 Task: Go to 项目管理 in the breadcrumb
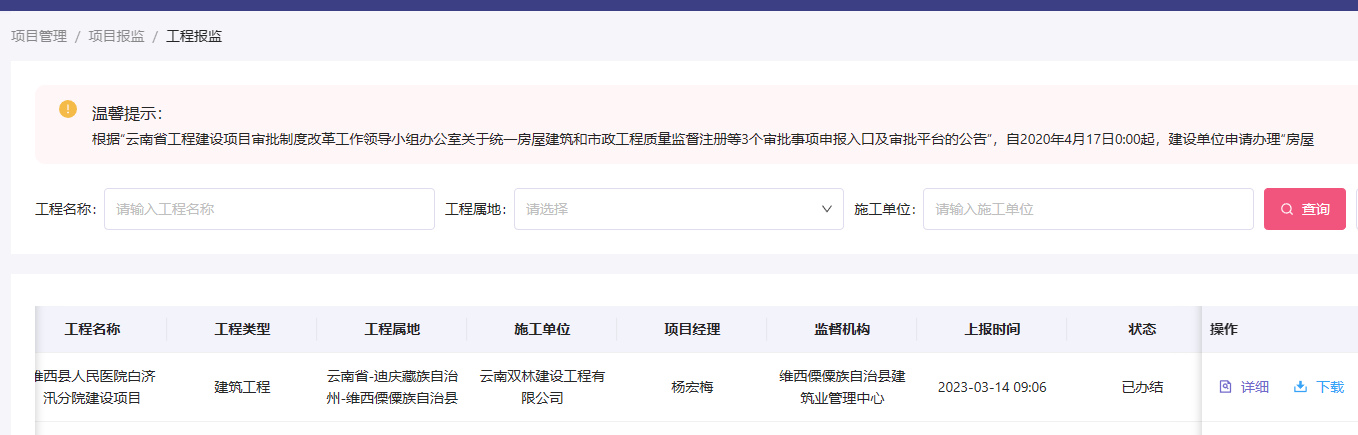[x=39, y=36]
